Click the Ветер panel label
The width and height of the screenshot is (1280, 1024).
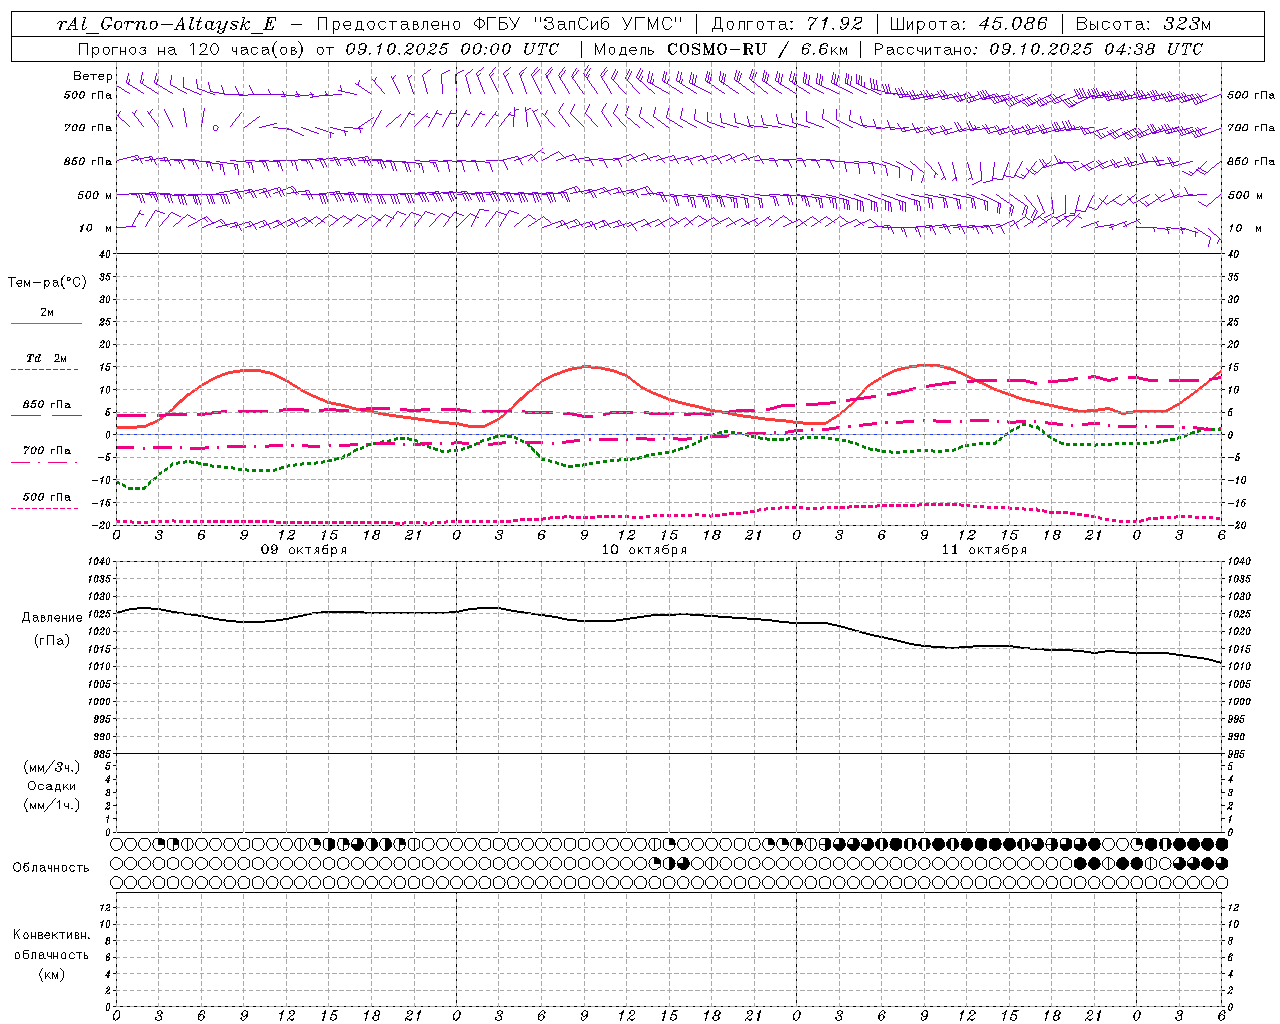click(92, 76)
